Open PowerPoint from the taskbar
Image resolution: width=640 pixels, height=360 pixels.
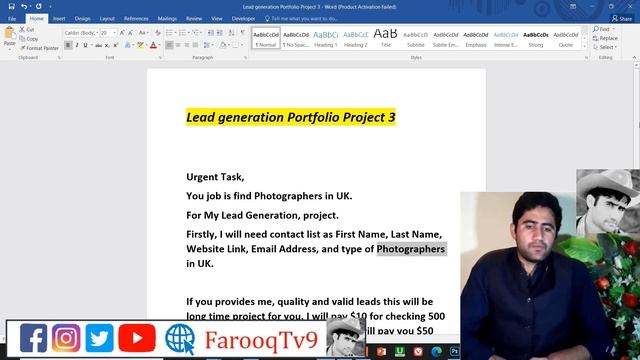381,351
